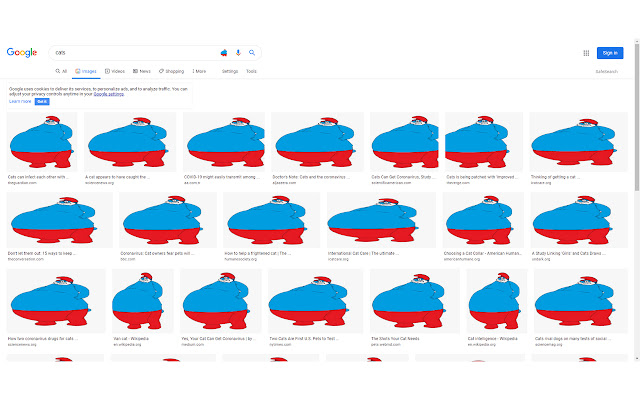Open thumbnail for Cats is being patched
The height and width of the screenshot is (400, 640).
coord(484,142)
